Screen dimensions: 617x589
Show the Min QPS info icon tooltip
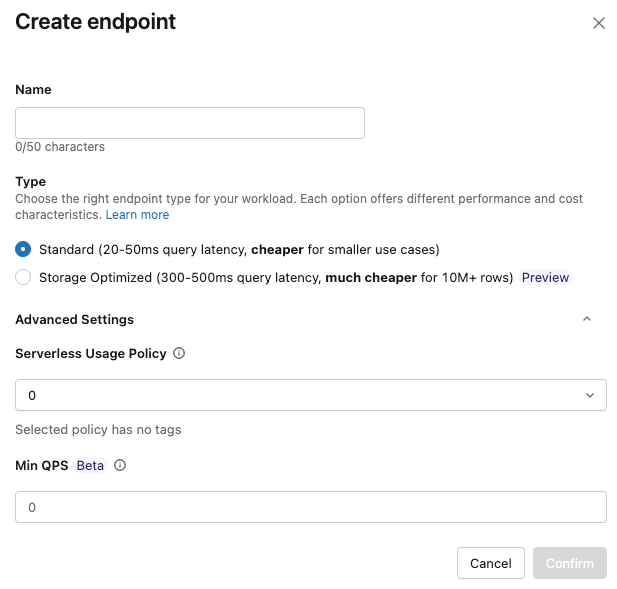tap(120, 465)
